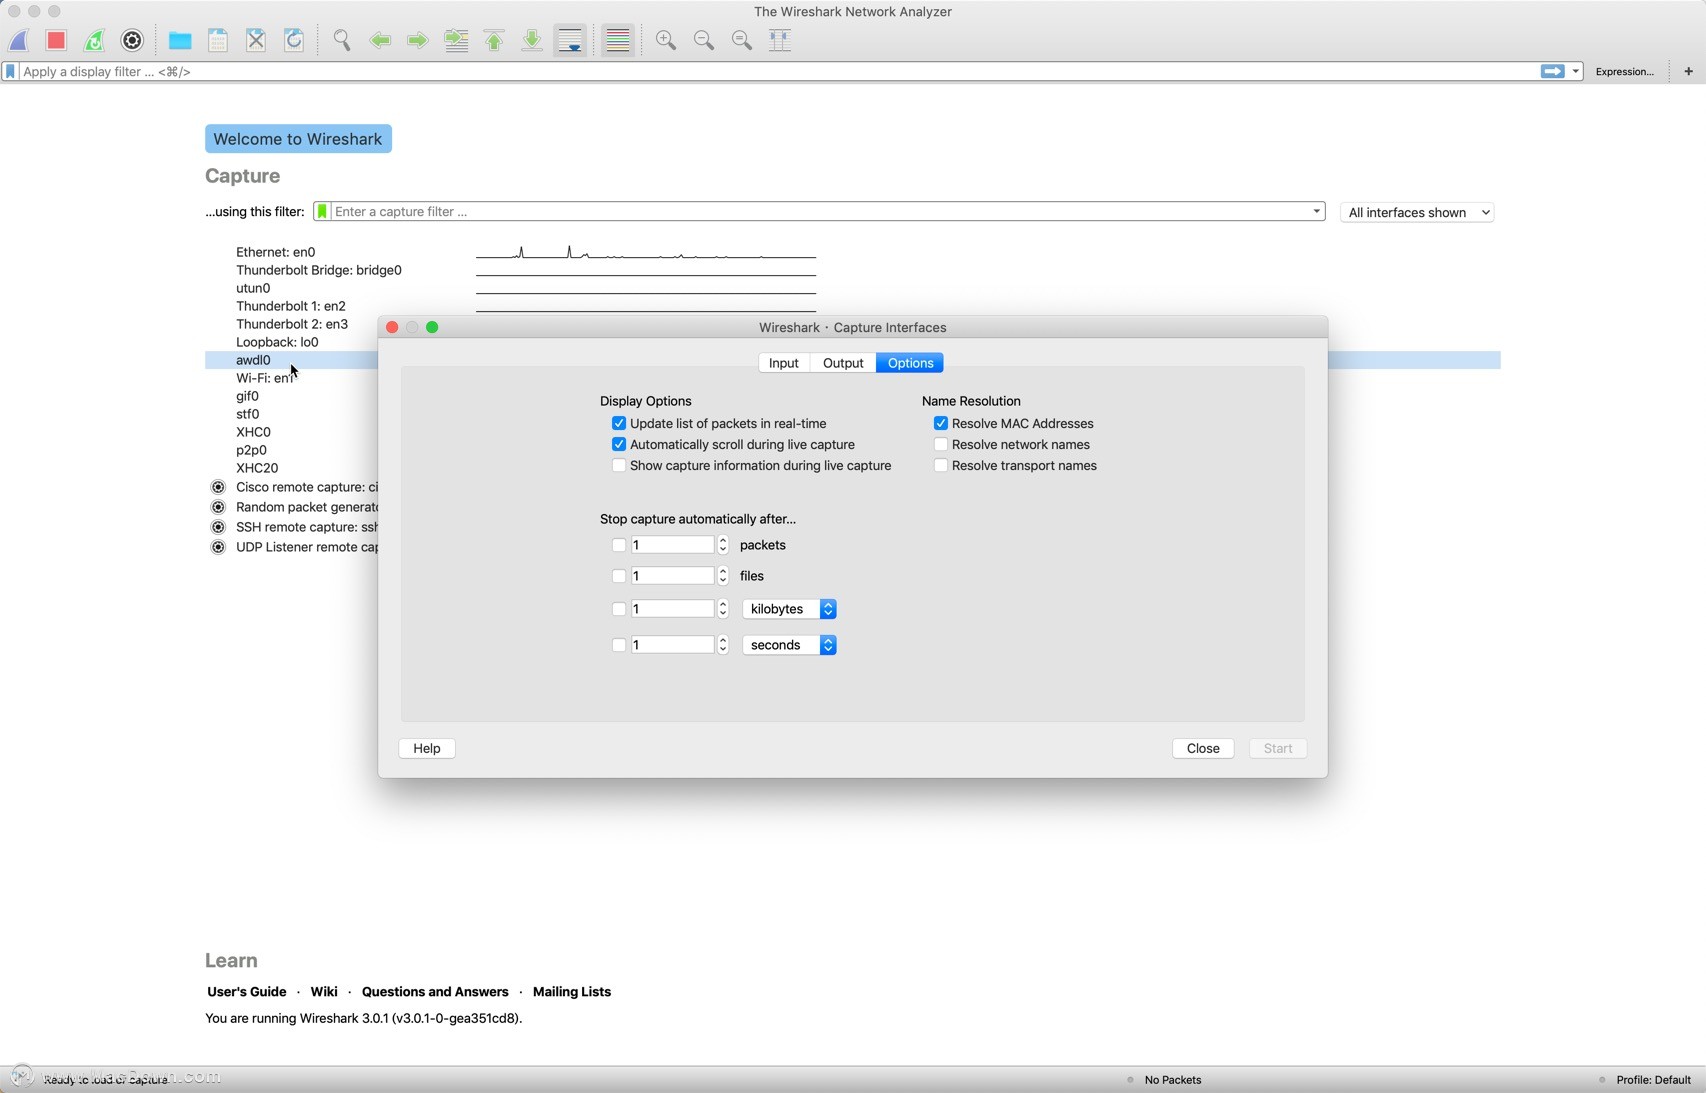Image resolution: width=1706 pixels, height=1093 pixels.
Task: Jump to first packet icon
Action: (494, 40)
